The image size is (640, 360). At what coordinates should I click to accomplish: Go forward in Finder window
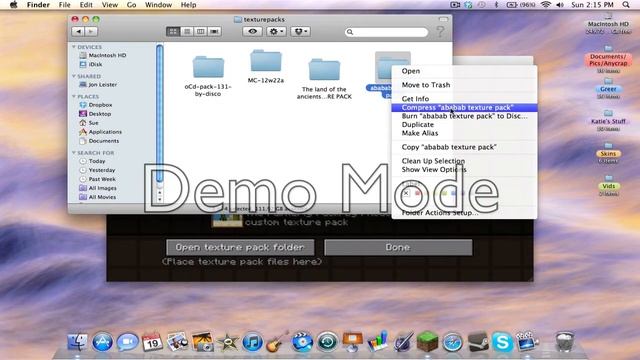[91, 31]
